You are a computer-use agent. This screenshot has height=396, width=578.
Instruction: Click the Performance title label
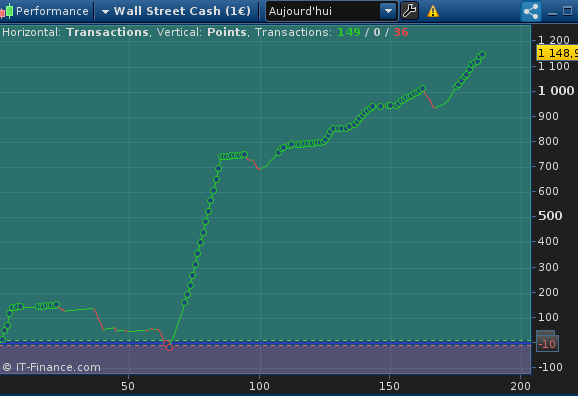52,11
